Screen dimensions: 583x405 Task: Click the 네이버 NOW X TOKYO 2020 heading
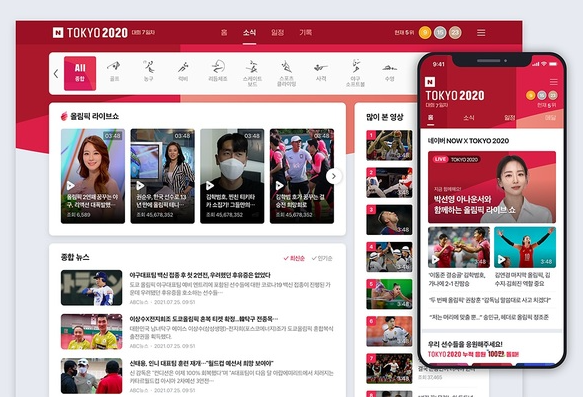468,141
